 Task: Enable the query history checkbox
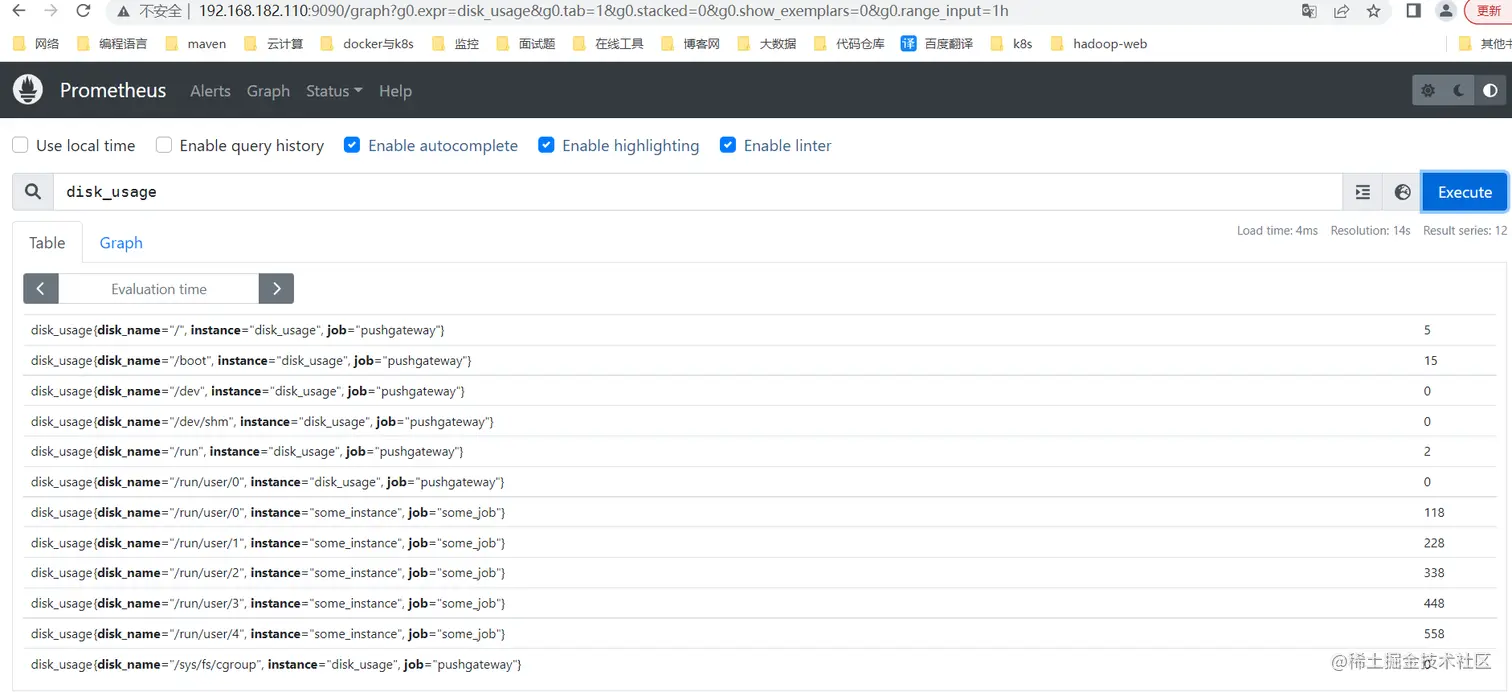[x=164, y=145]
